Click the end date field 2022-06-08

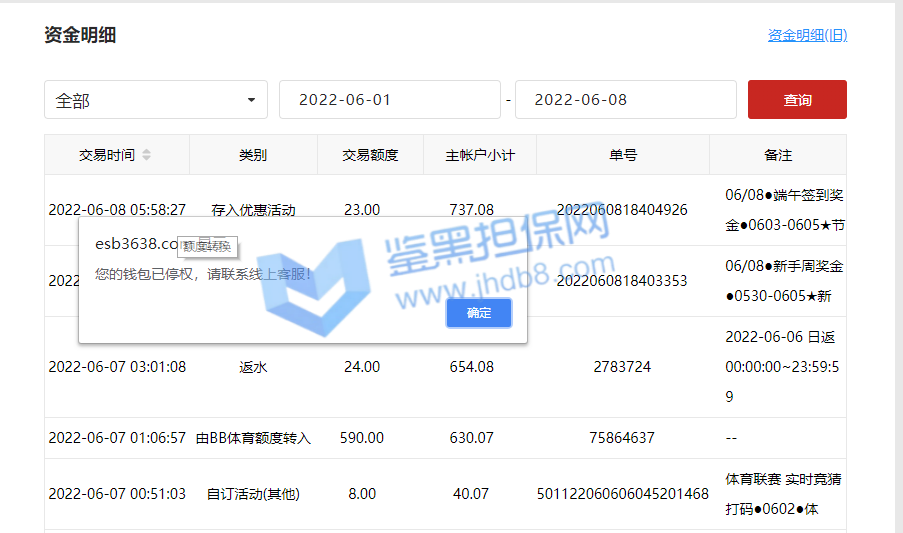[x=625, y=100]
